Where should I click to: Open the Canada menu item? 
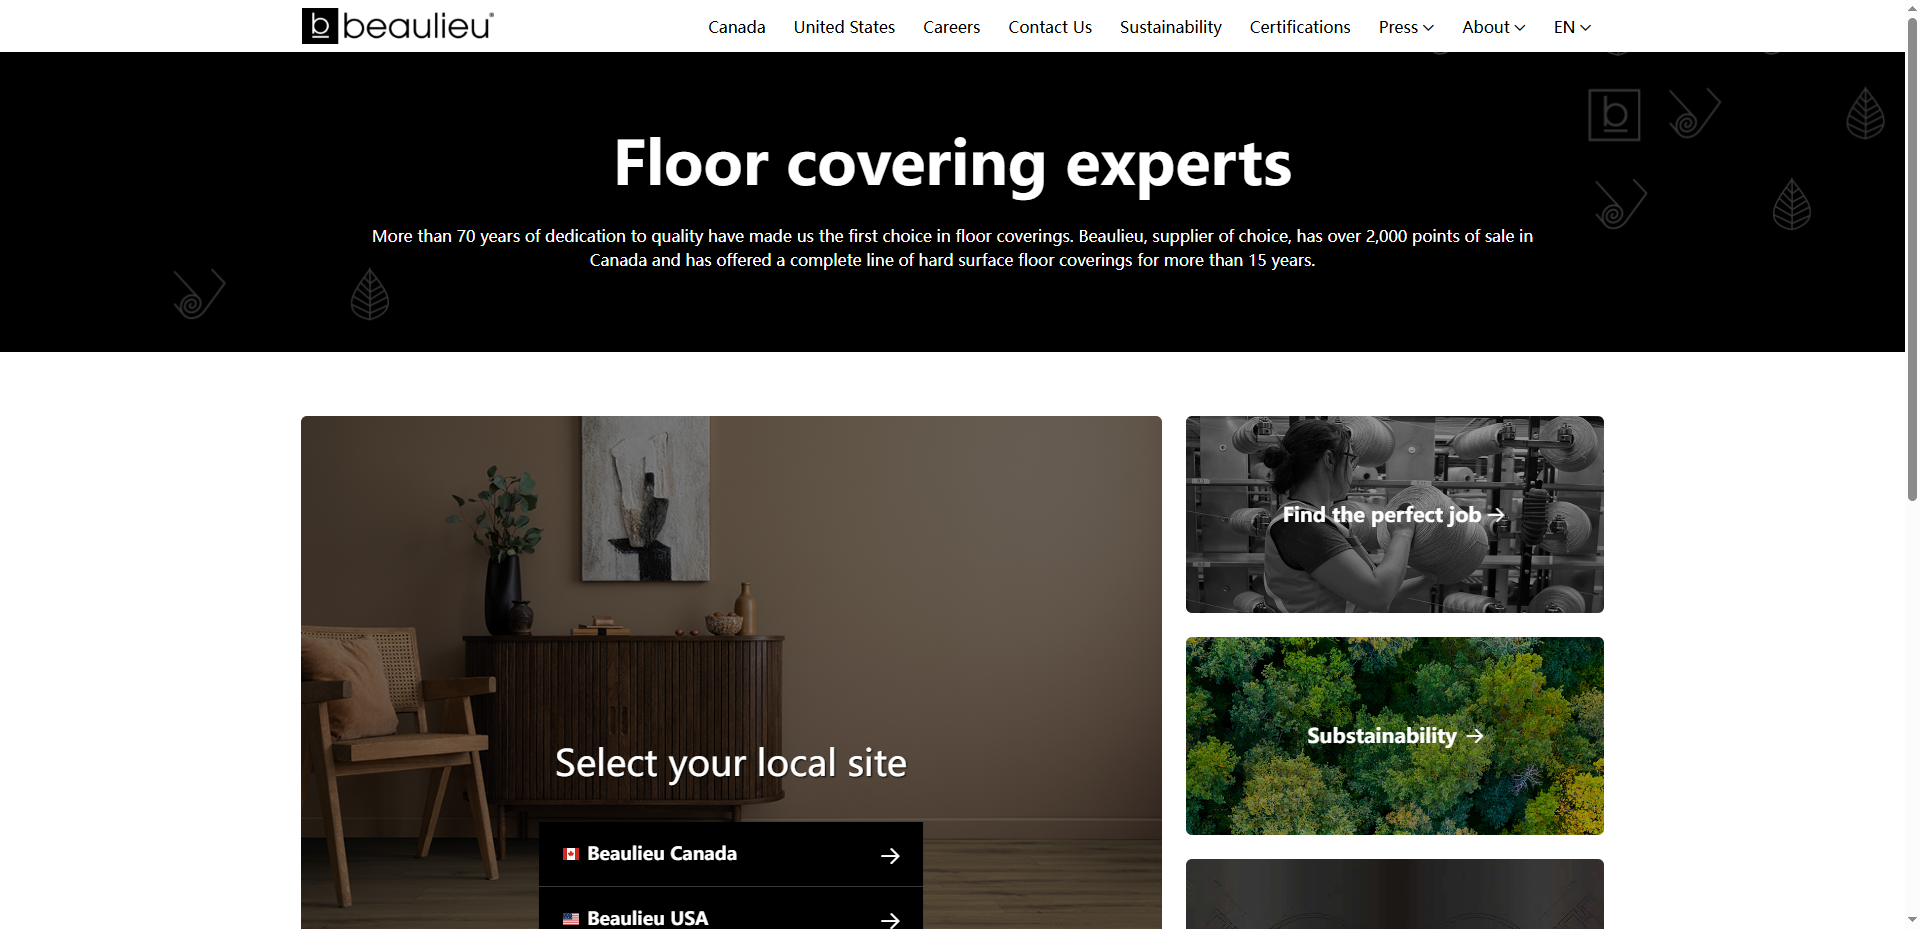pos(737,27)
